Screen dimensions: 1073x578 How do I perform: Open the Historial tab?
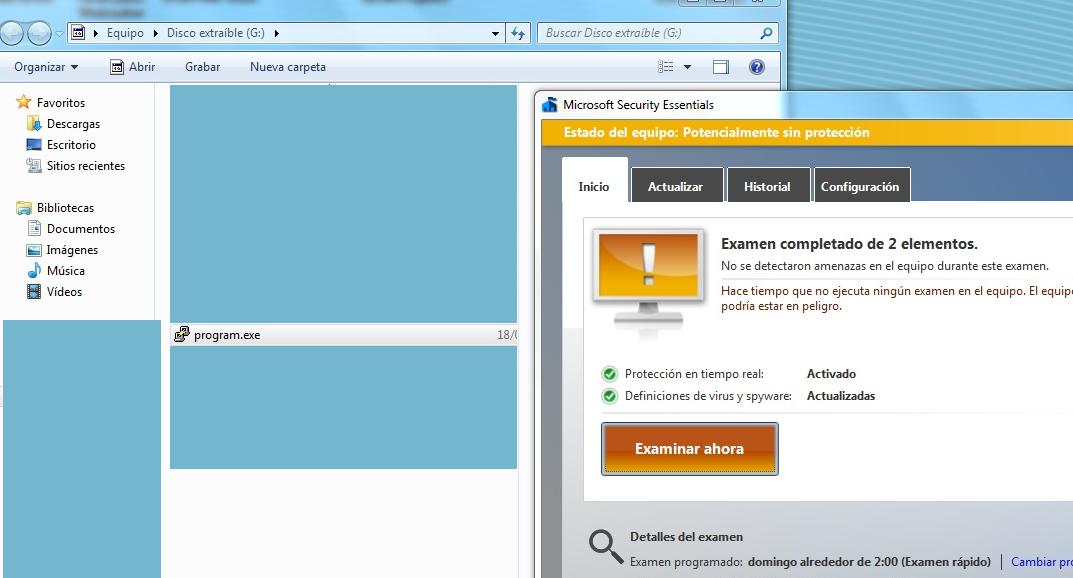coord(767,186)
